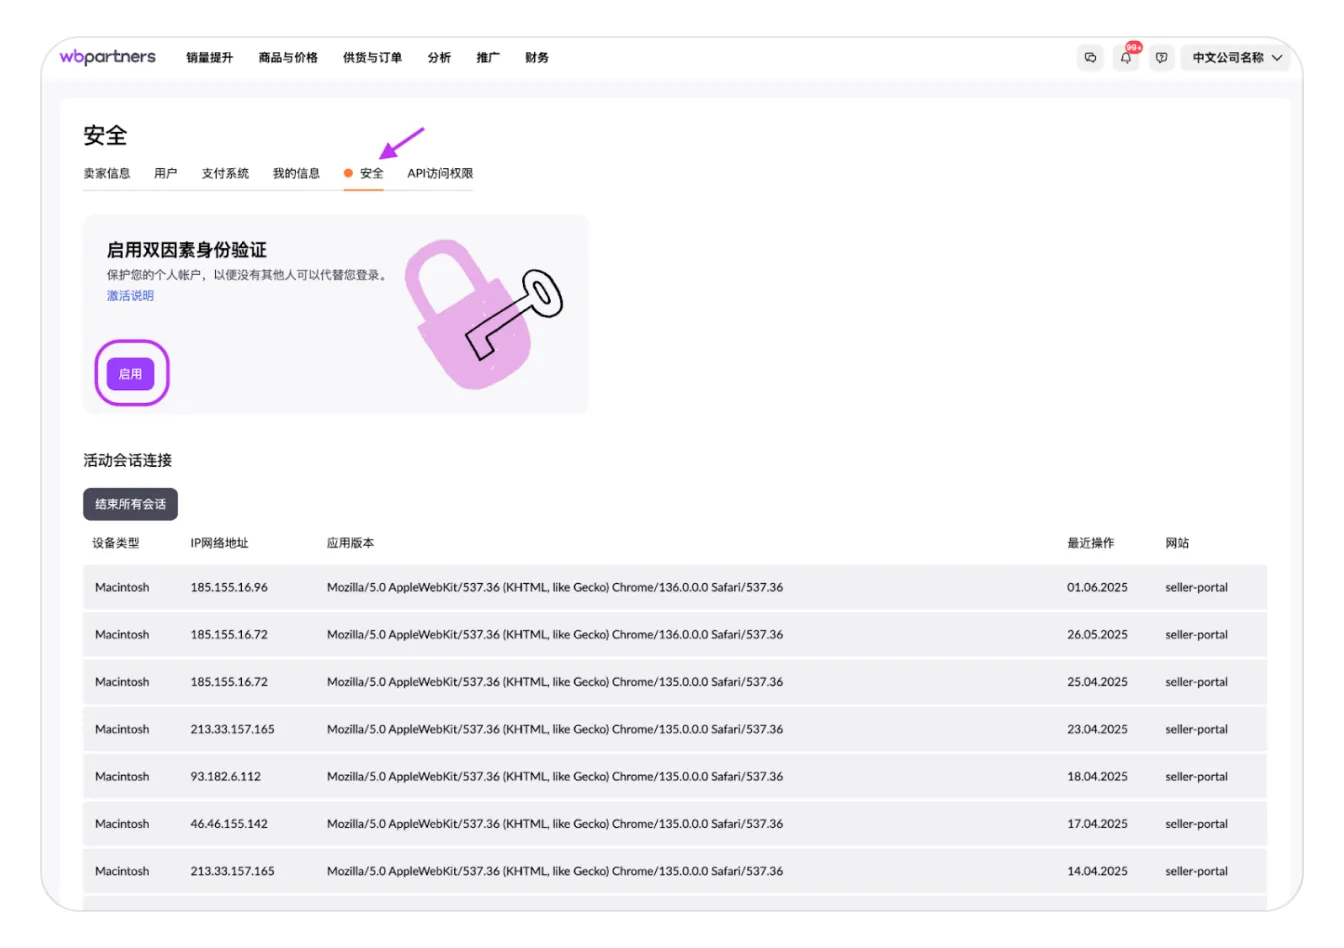Click the padlock and key illustration
The height and width of the screenshot is (948, 1344).
481,313
